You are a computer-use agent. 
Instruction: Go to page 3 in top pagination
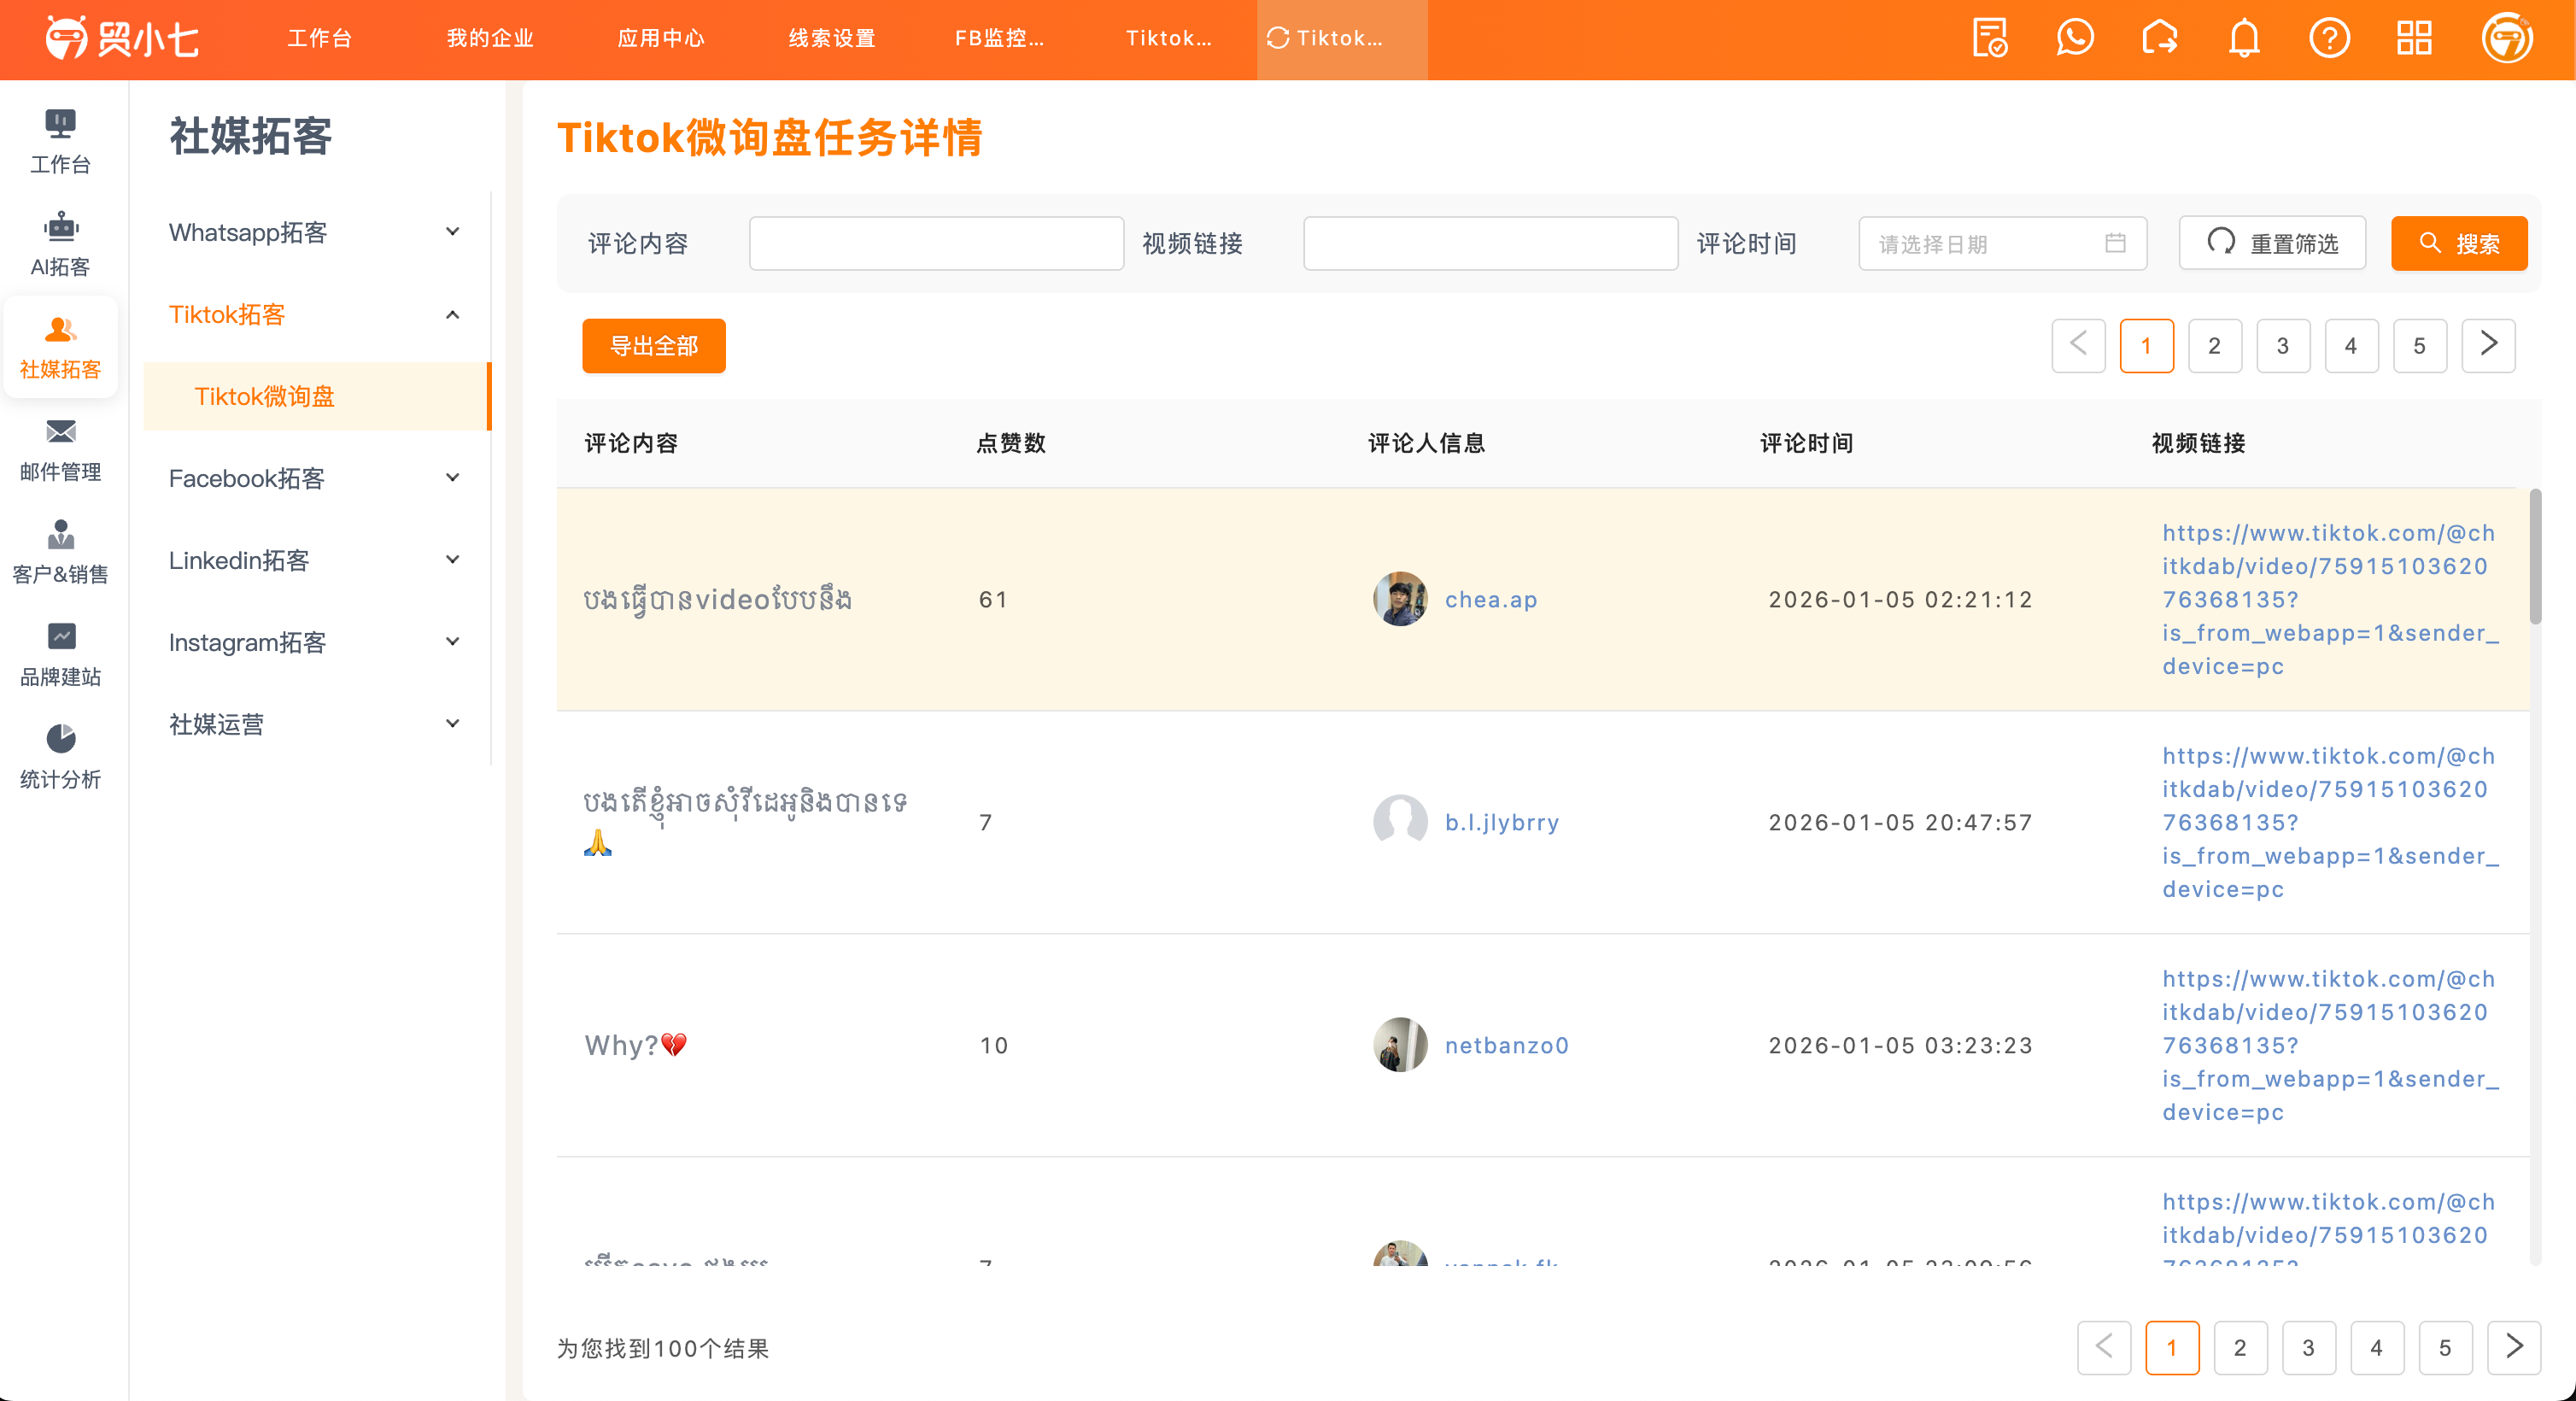pos(2283,346)
